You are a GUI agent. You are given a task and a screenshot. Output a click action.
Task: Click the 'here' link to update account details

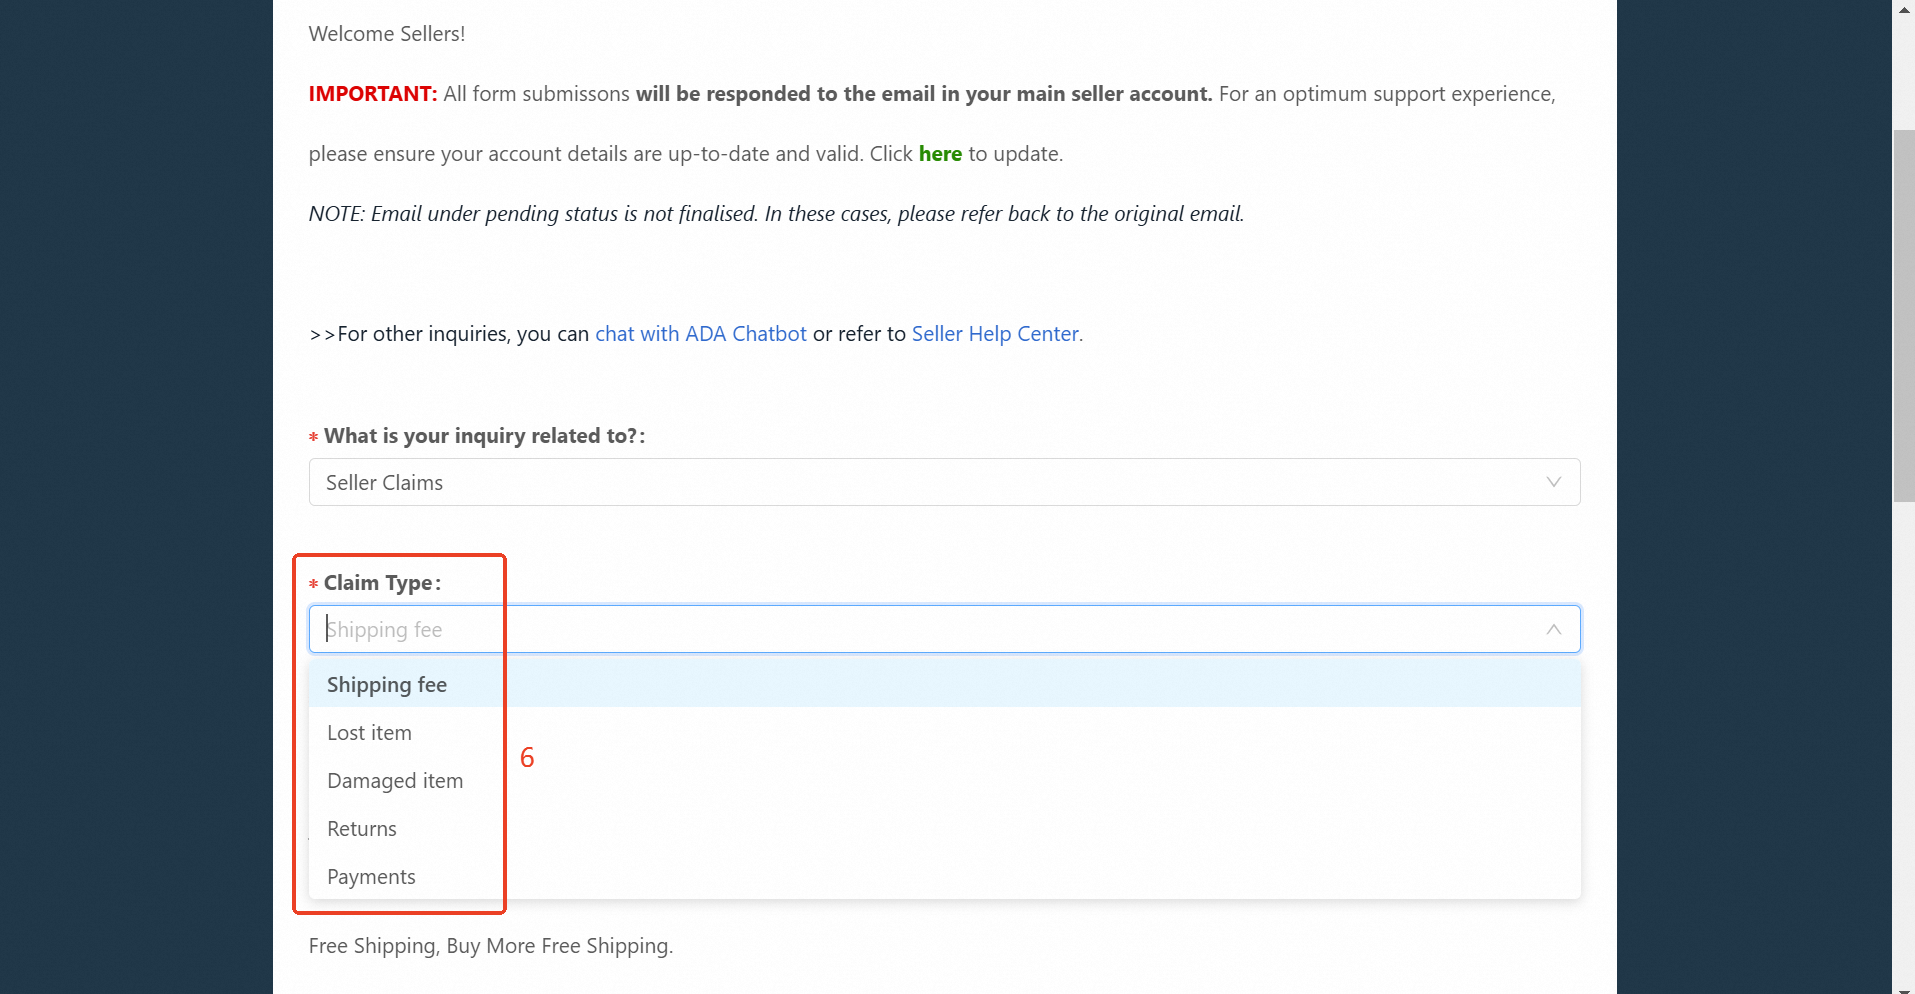[938, 153]
